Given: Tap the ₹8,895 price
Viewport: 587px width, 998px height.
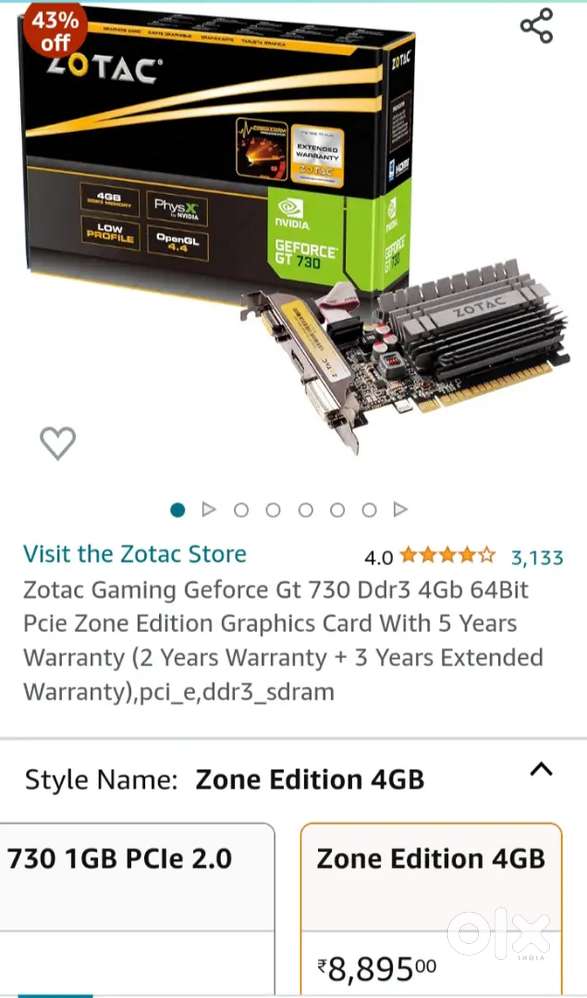Looking at the screenshot, I should (x=377, y=969).
